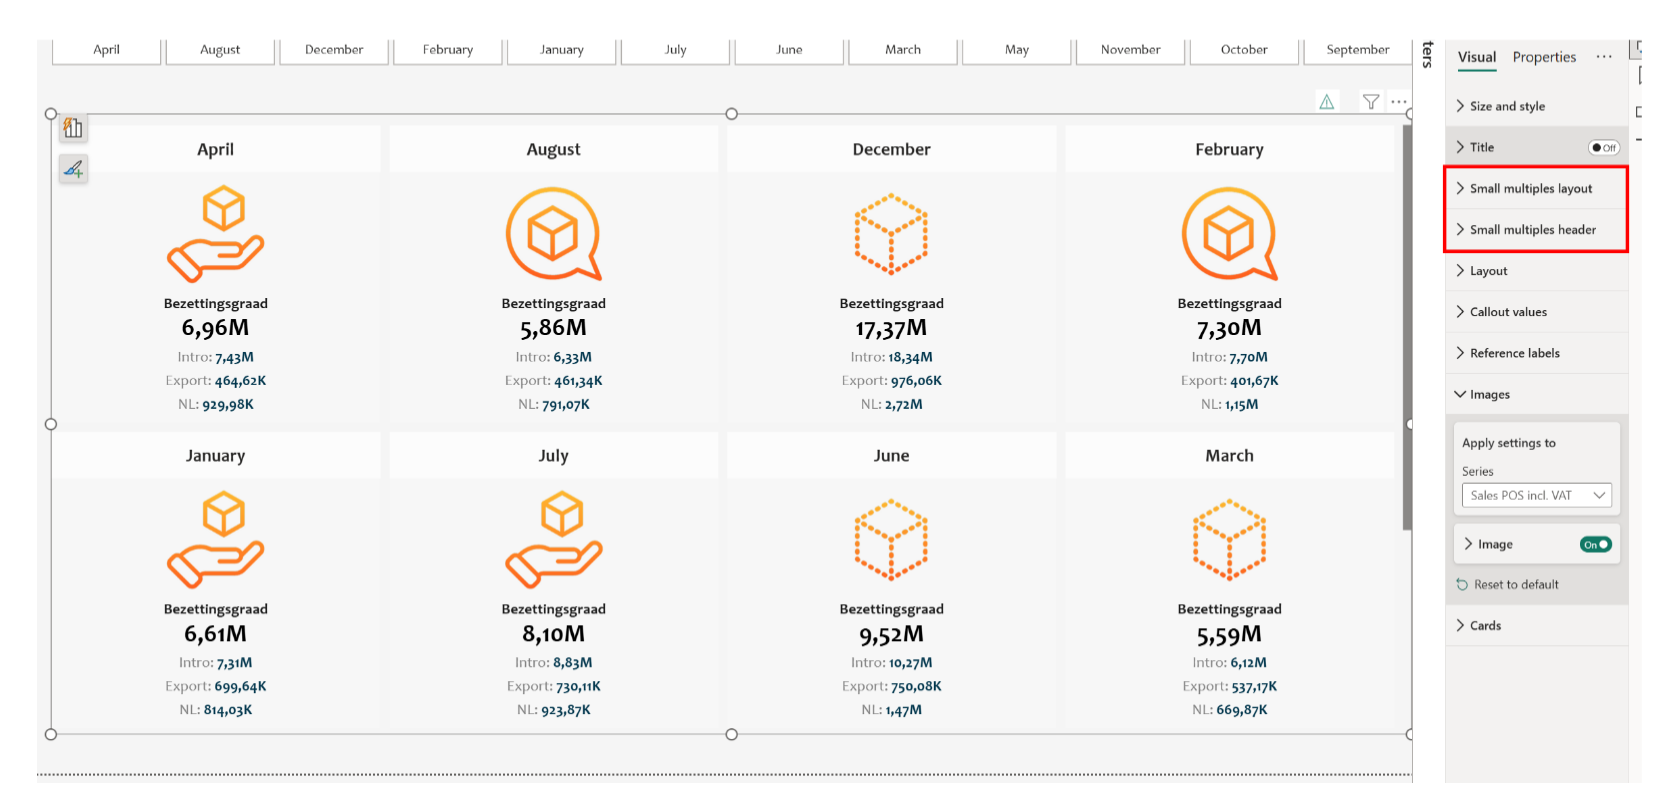Image resolution: width=1672 pixels, height=802 pixels.
Task: Click the warning triangle icon above the visual
Action: 1326,102
